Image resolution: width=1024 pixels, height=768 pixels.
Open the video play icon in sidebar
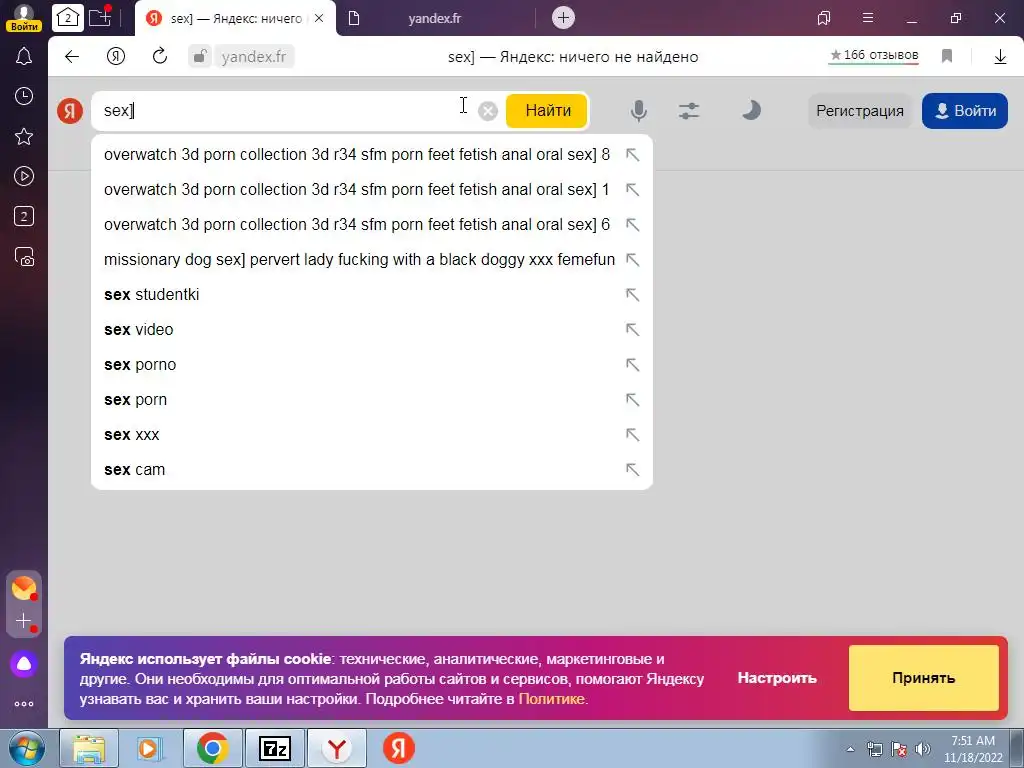pyautogui.click(x=24, y=176)
